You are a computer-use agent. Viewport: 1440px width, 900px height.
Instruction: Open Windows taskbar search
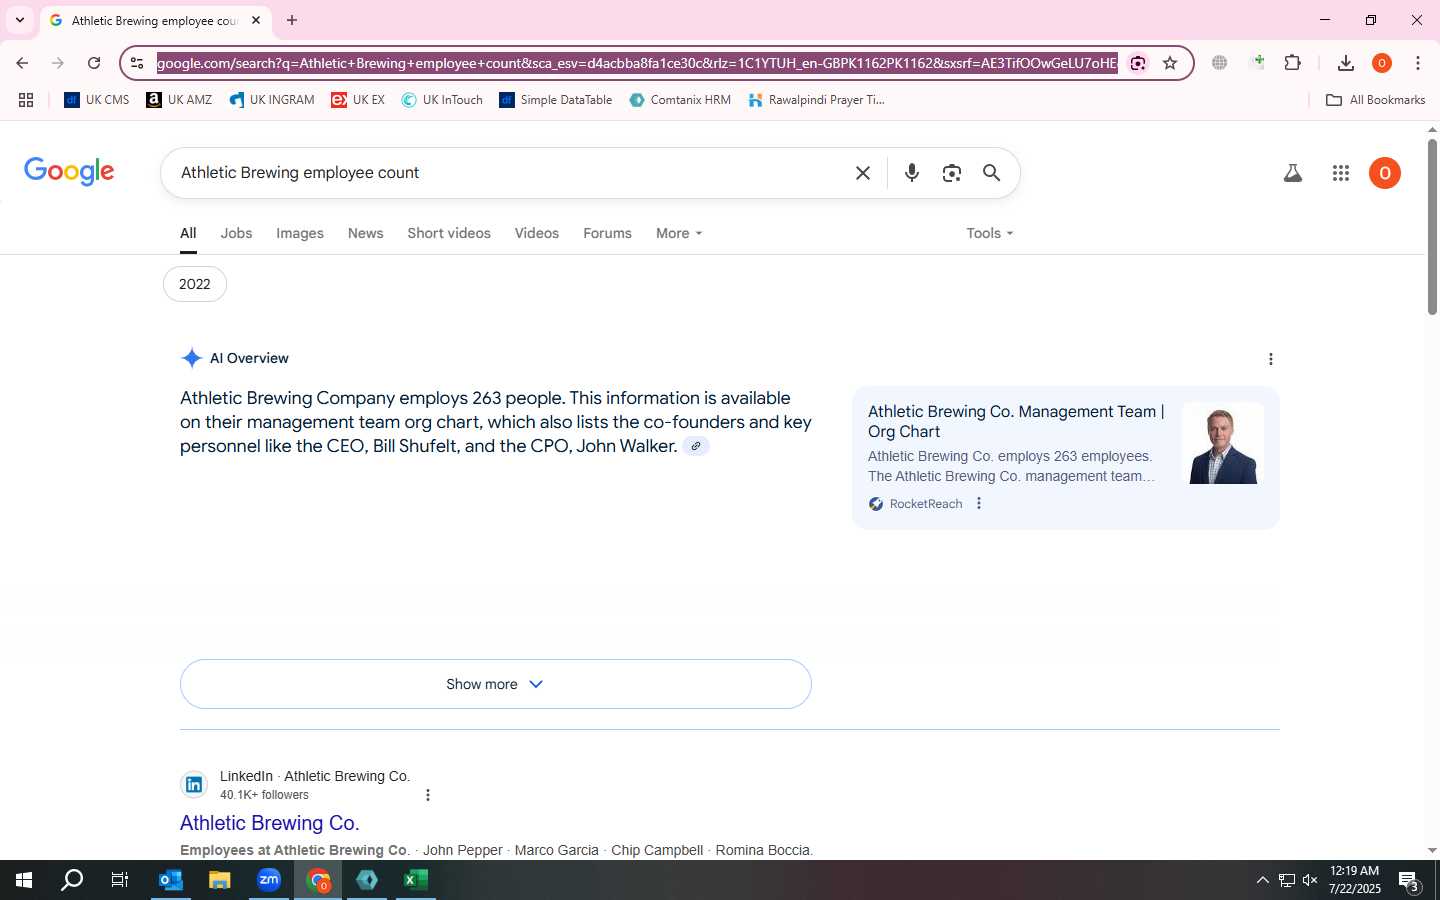point(72,880)
